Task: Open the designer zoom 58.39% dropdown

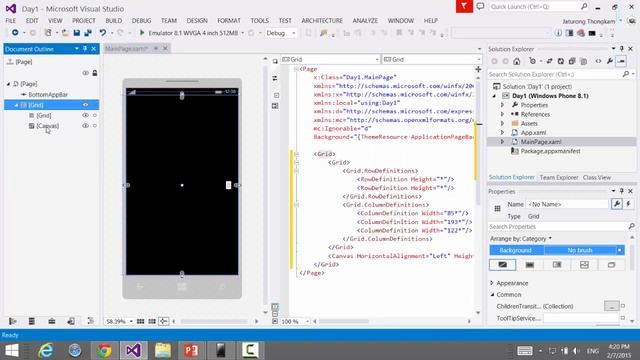Action: [x=131, y=321]
